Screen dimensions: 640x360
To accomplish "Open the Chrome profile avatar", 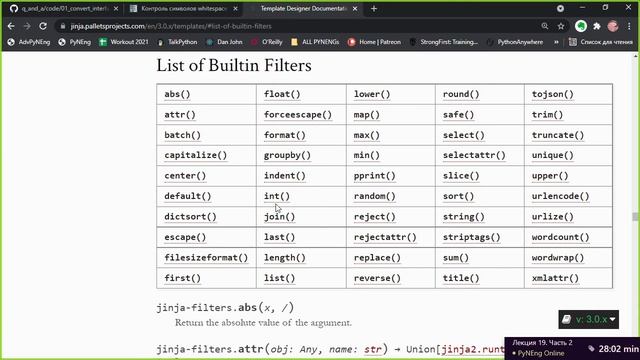I will (613, 26).
